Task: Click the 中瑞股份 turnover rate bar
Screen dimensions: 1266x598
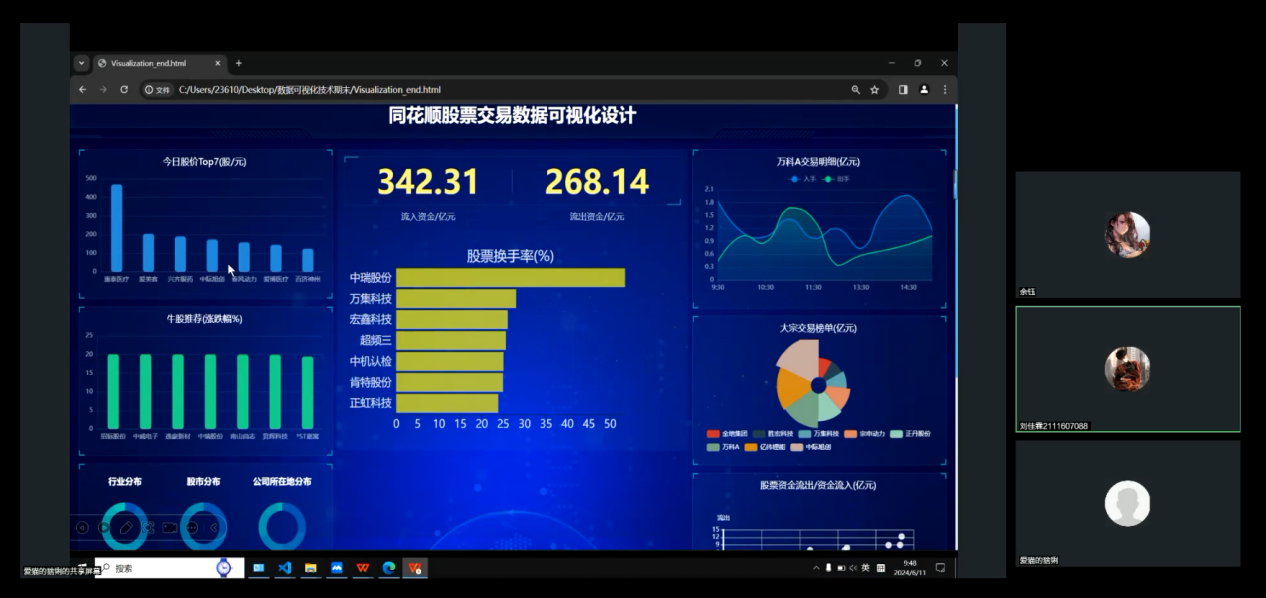Action: point(510,277)
